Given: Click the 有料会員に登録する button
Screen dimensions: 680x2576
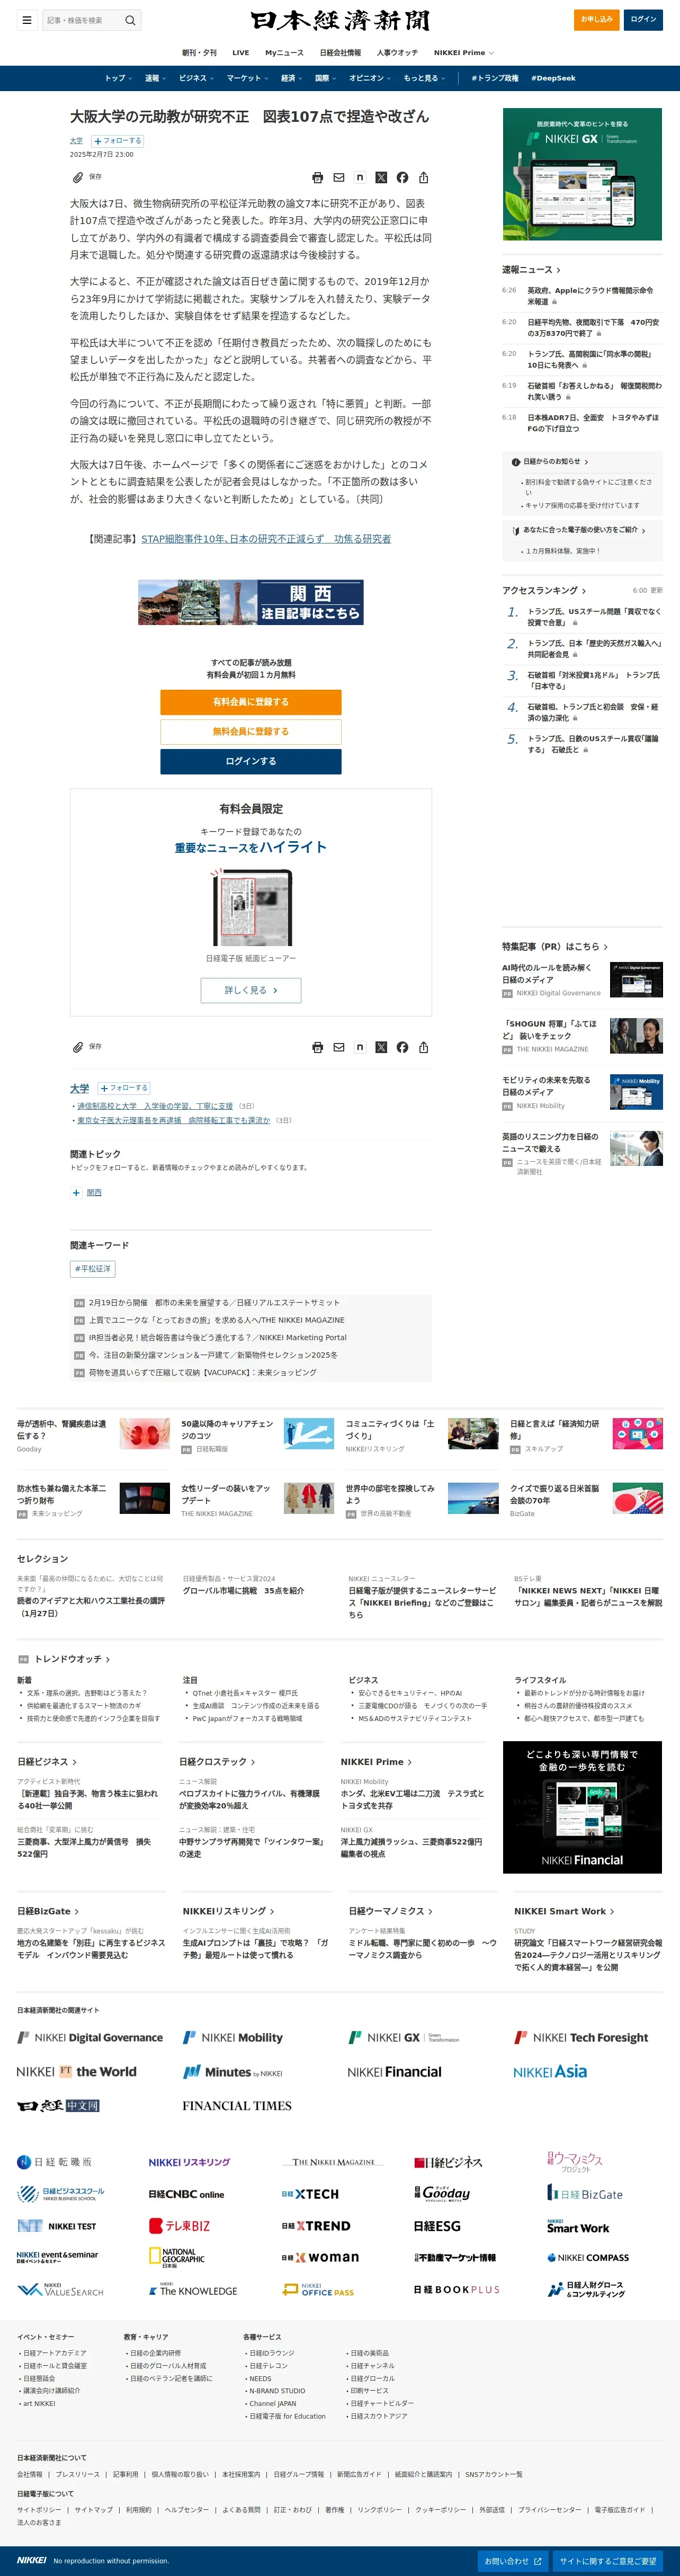Looking at the screenshot, I should pyautogui.click(x=251, y=702).
